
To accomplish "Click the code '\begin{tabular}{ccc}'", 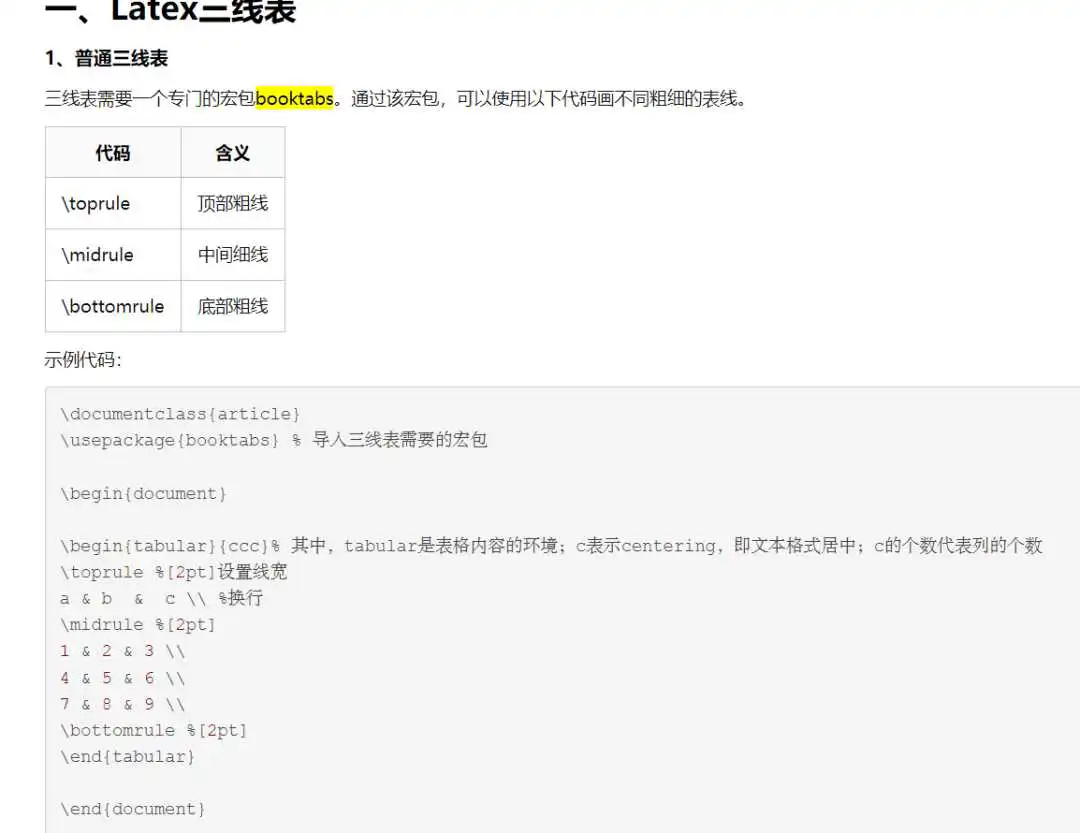I will [x=165, y=546].
